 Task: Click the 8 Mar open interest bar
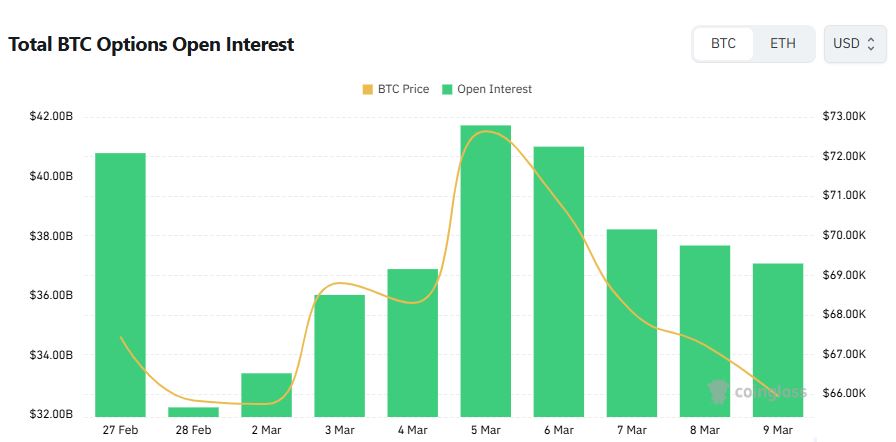704,330
